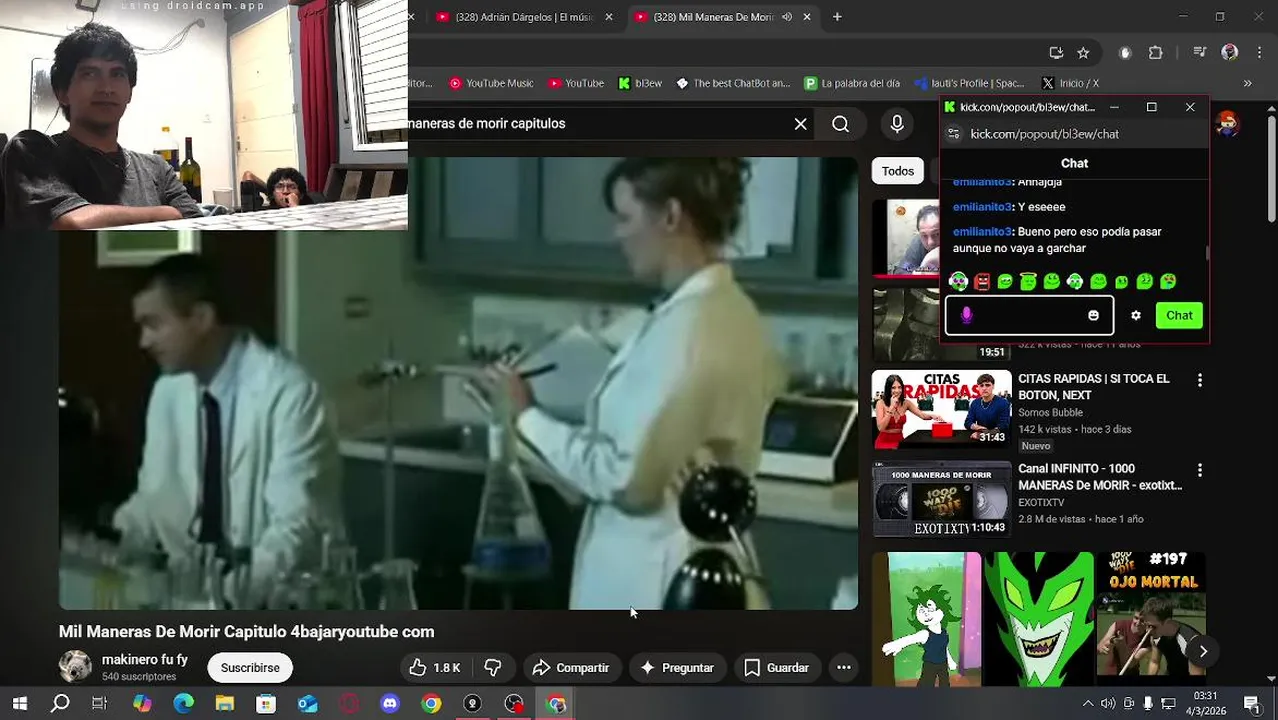Open the CITAS RAPIDAS video title
This screenshot has width=1278, height=720.
pyautogui.click(x=1094, y=387)
